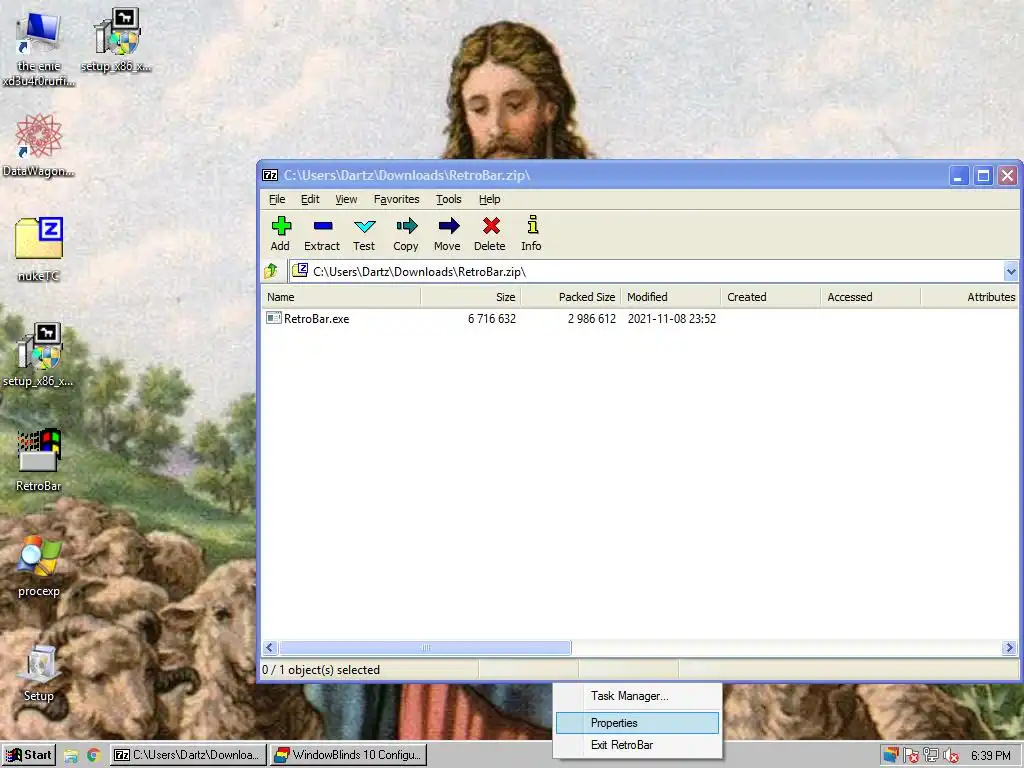The image size is (1024, 768).
Task: Click the 6:39 PM taskbar clock
Action: (991, 756)
